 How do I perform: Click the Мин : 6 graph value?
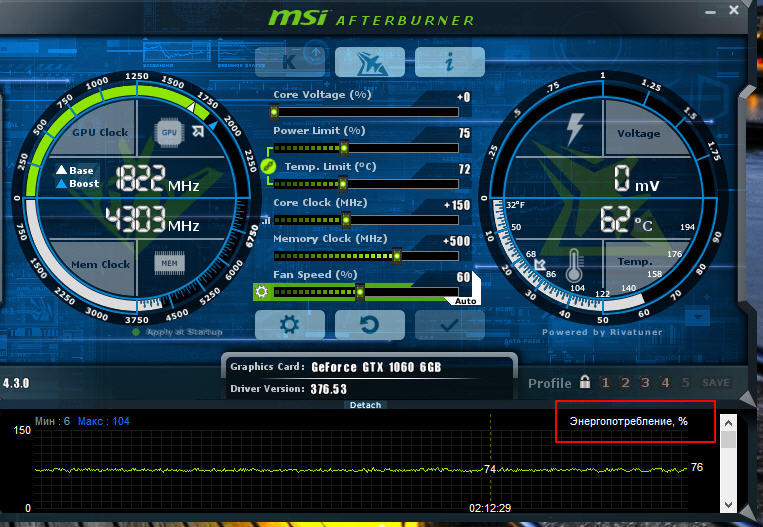(x=52, y=421)
